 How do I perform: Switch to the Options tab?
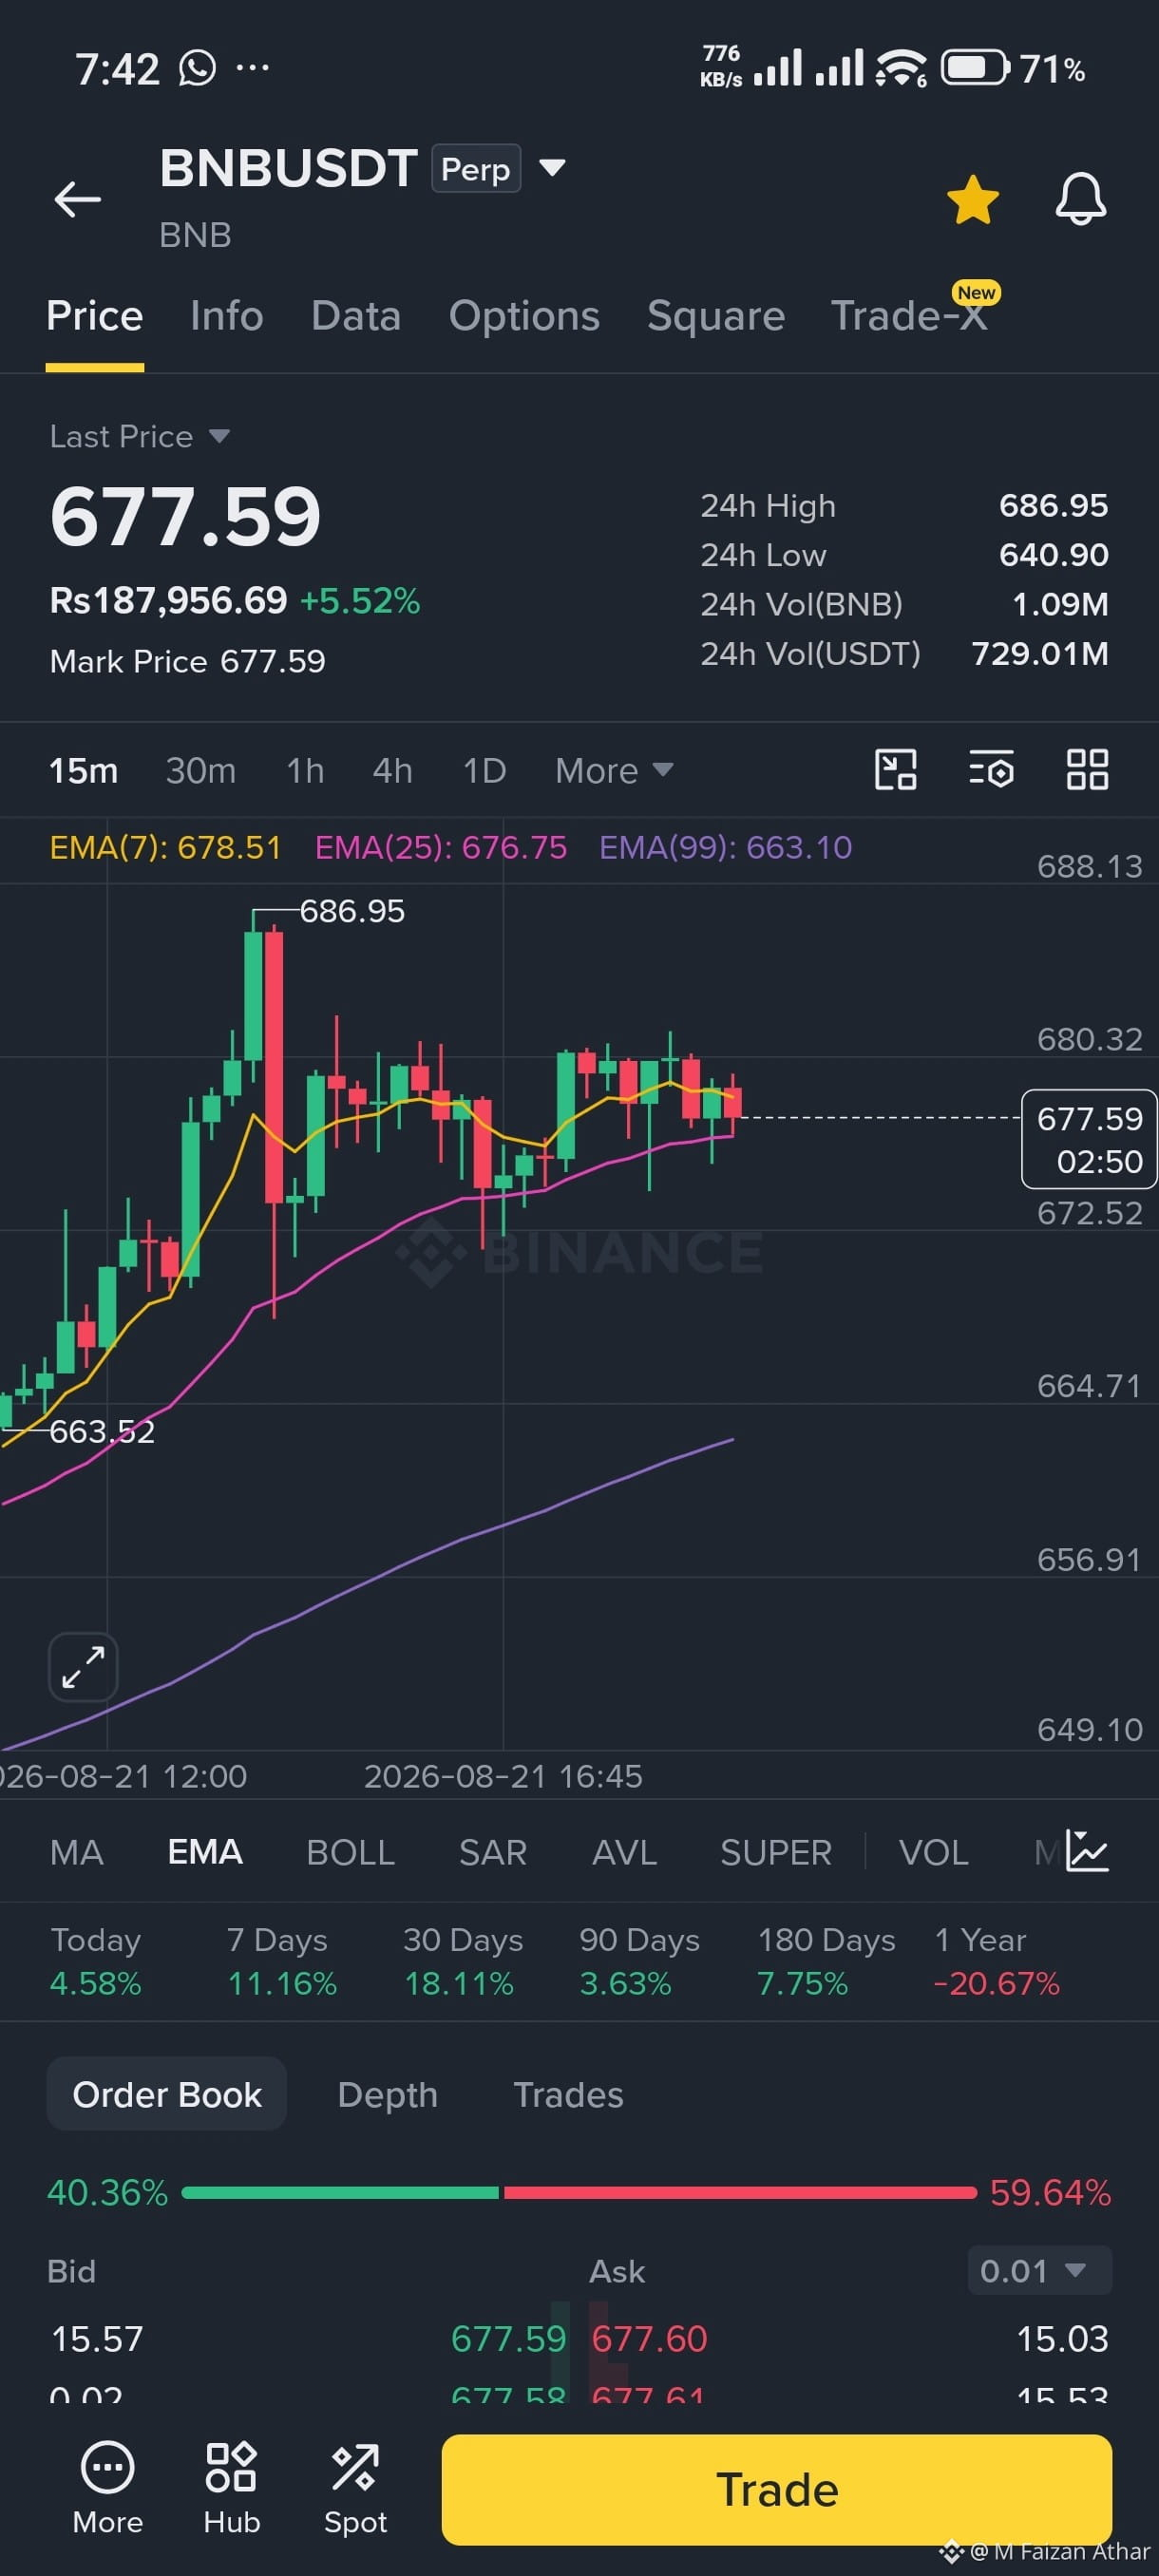coord(524,316)
